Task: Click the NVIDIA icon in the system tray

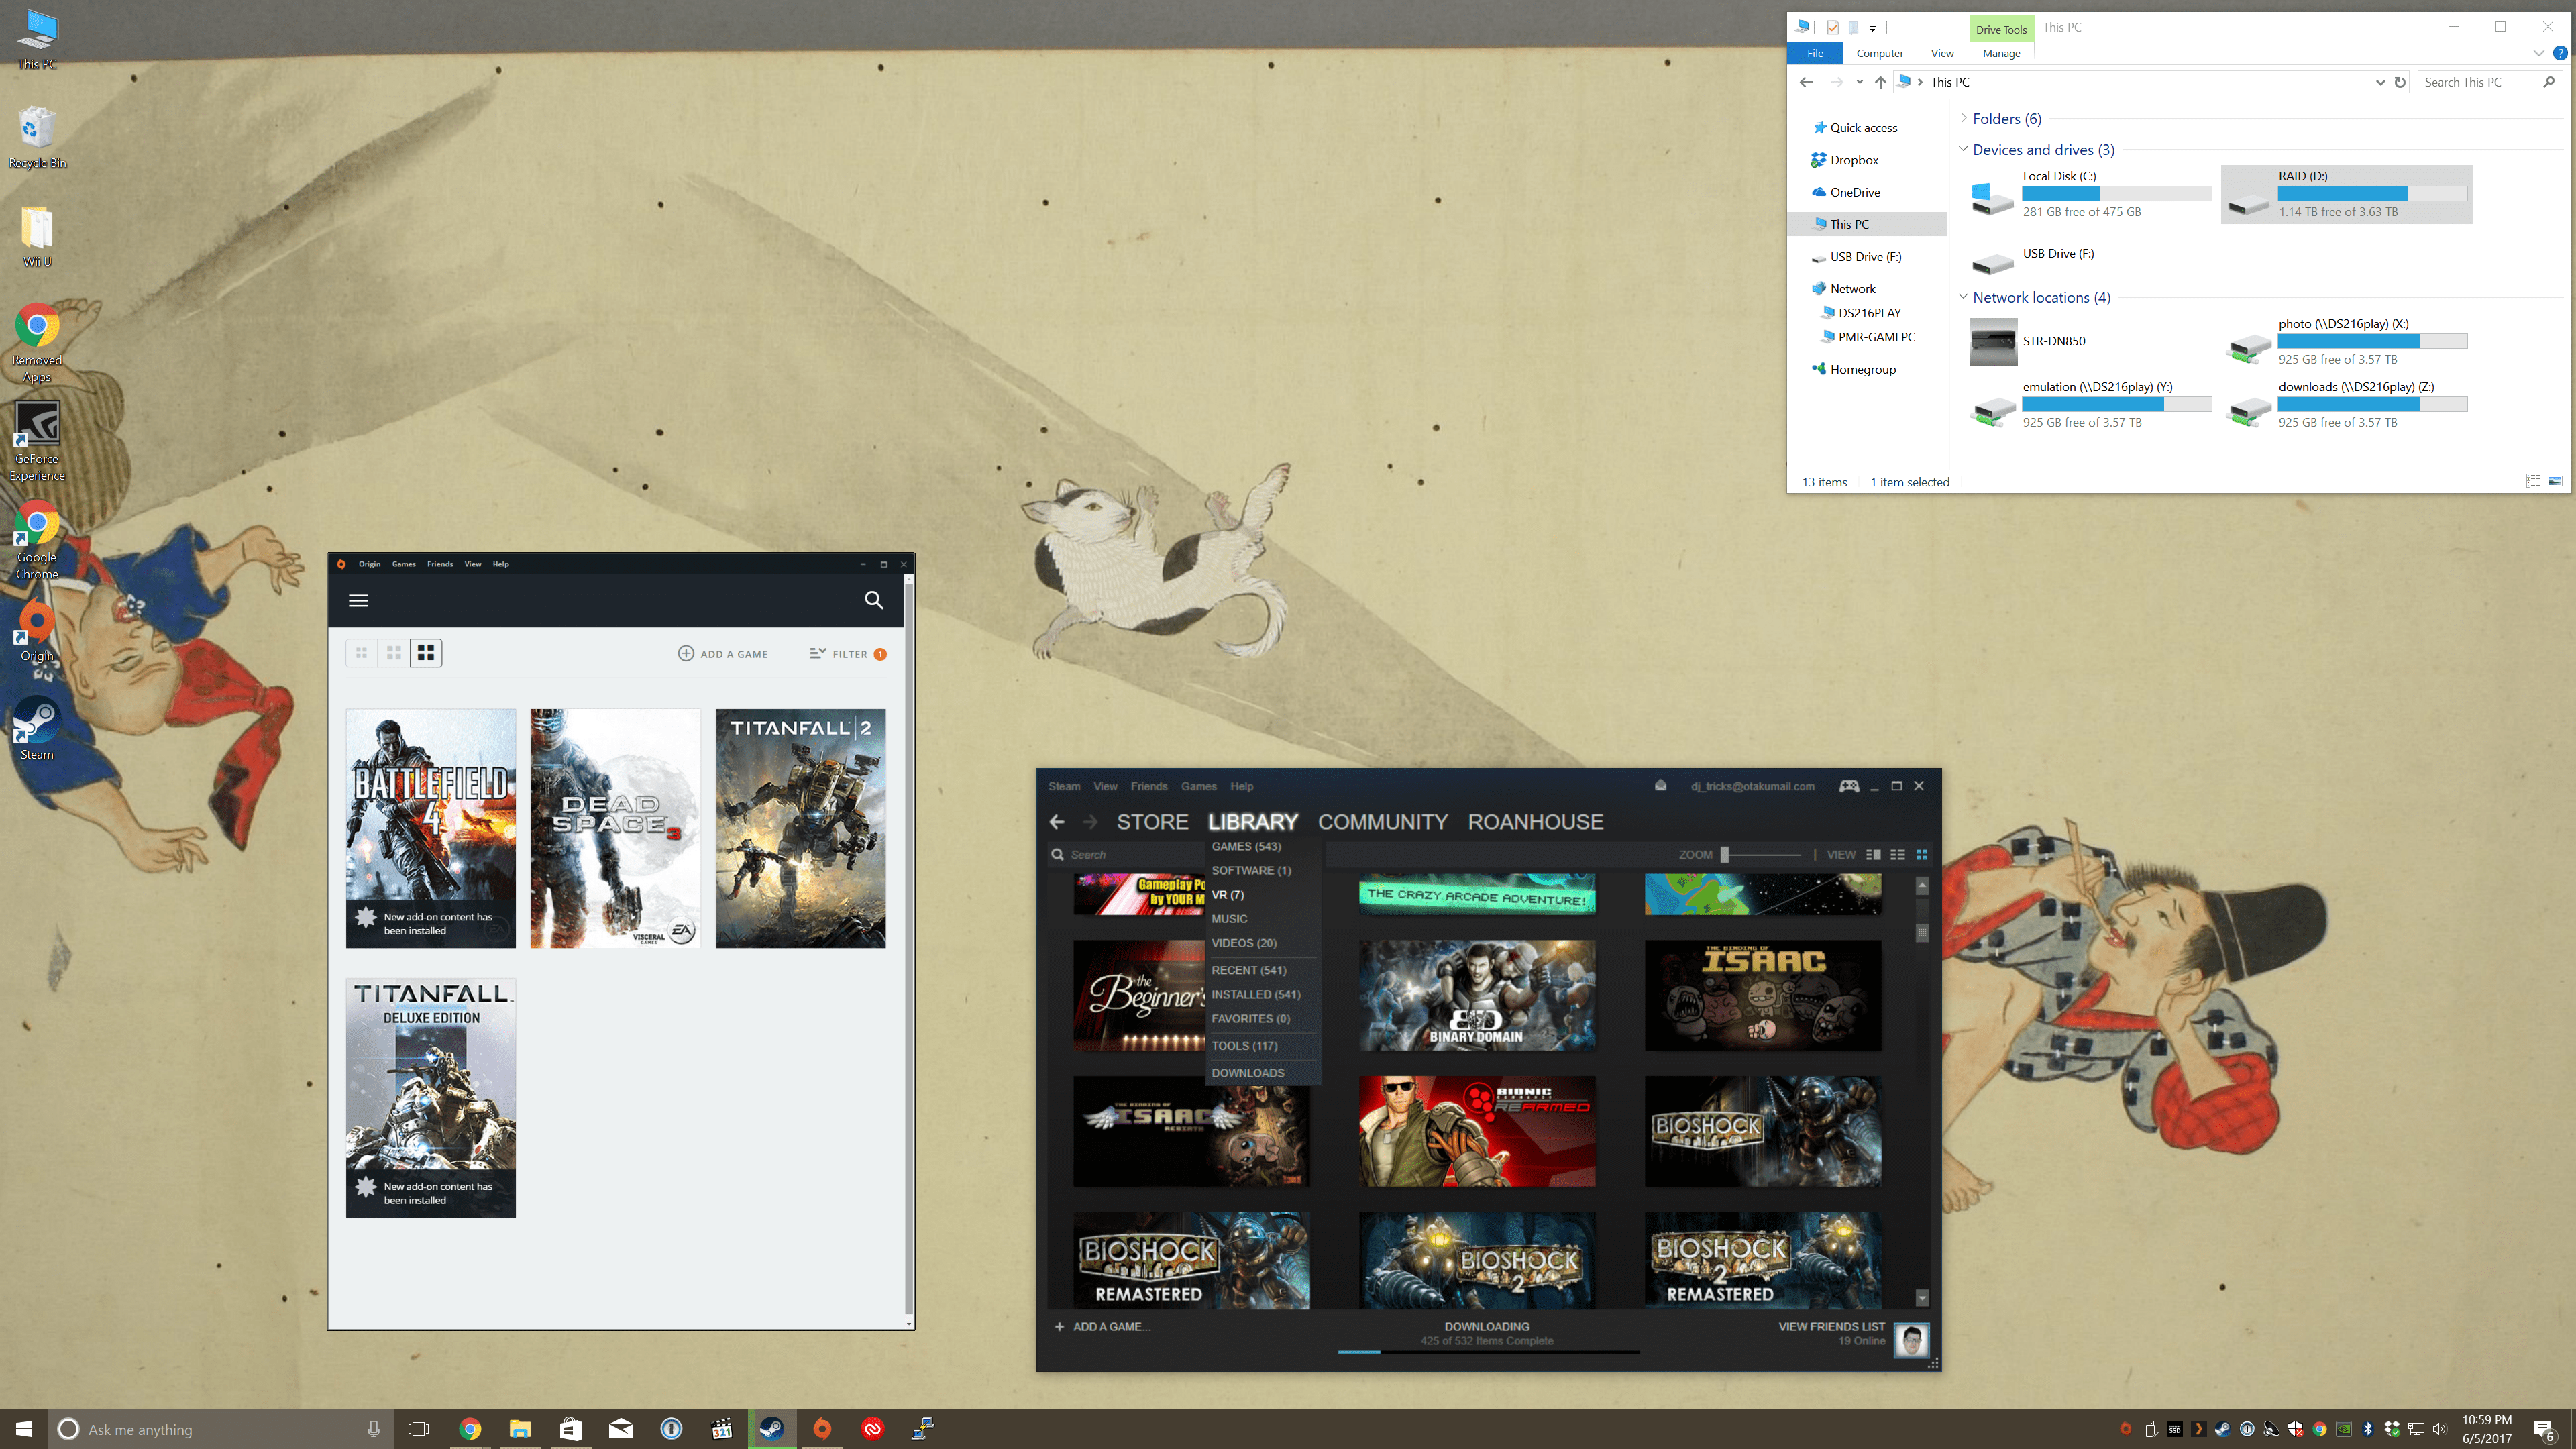Action: (x=2344, y=1429)
